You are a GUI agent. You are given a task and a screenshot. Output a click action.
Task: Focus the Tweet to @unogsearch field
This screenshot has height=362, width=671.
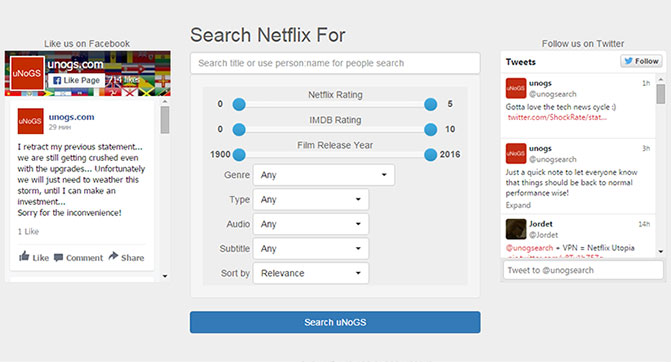coord(583,270)
